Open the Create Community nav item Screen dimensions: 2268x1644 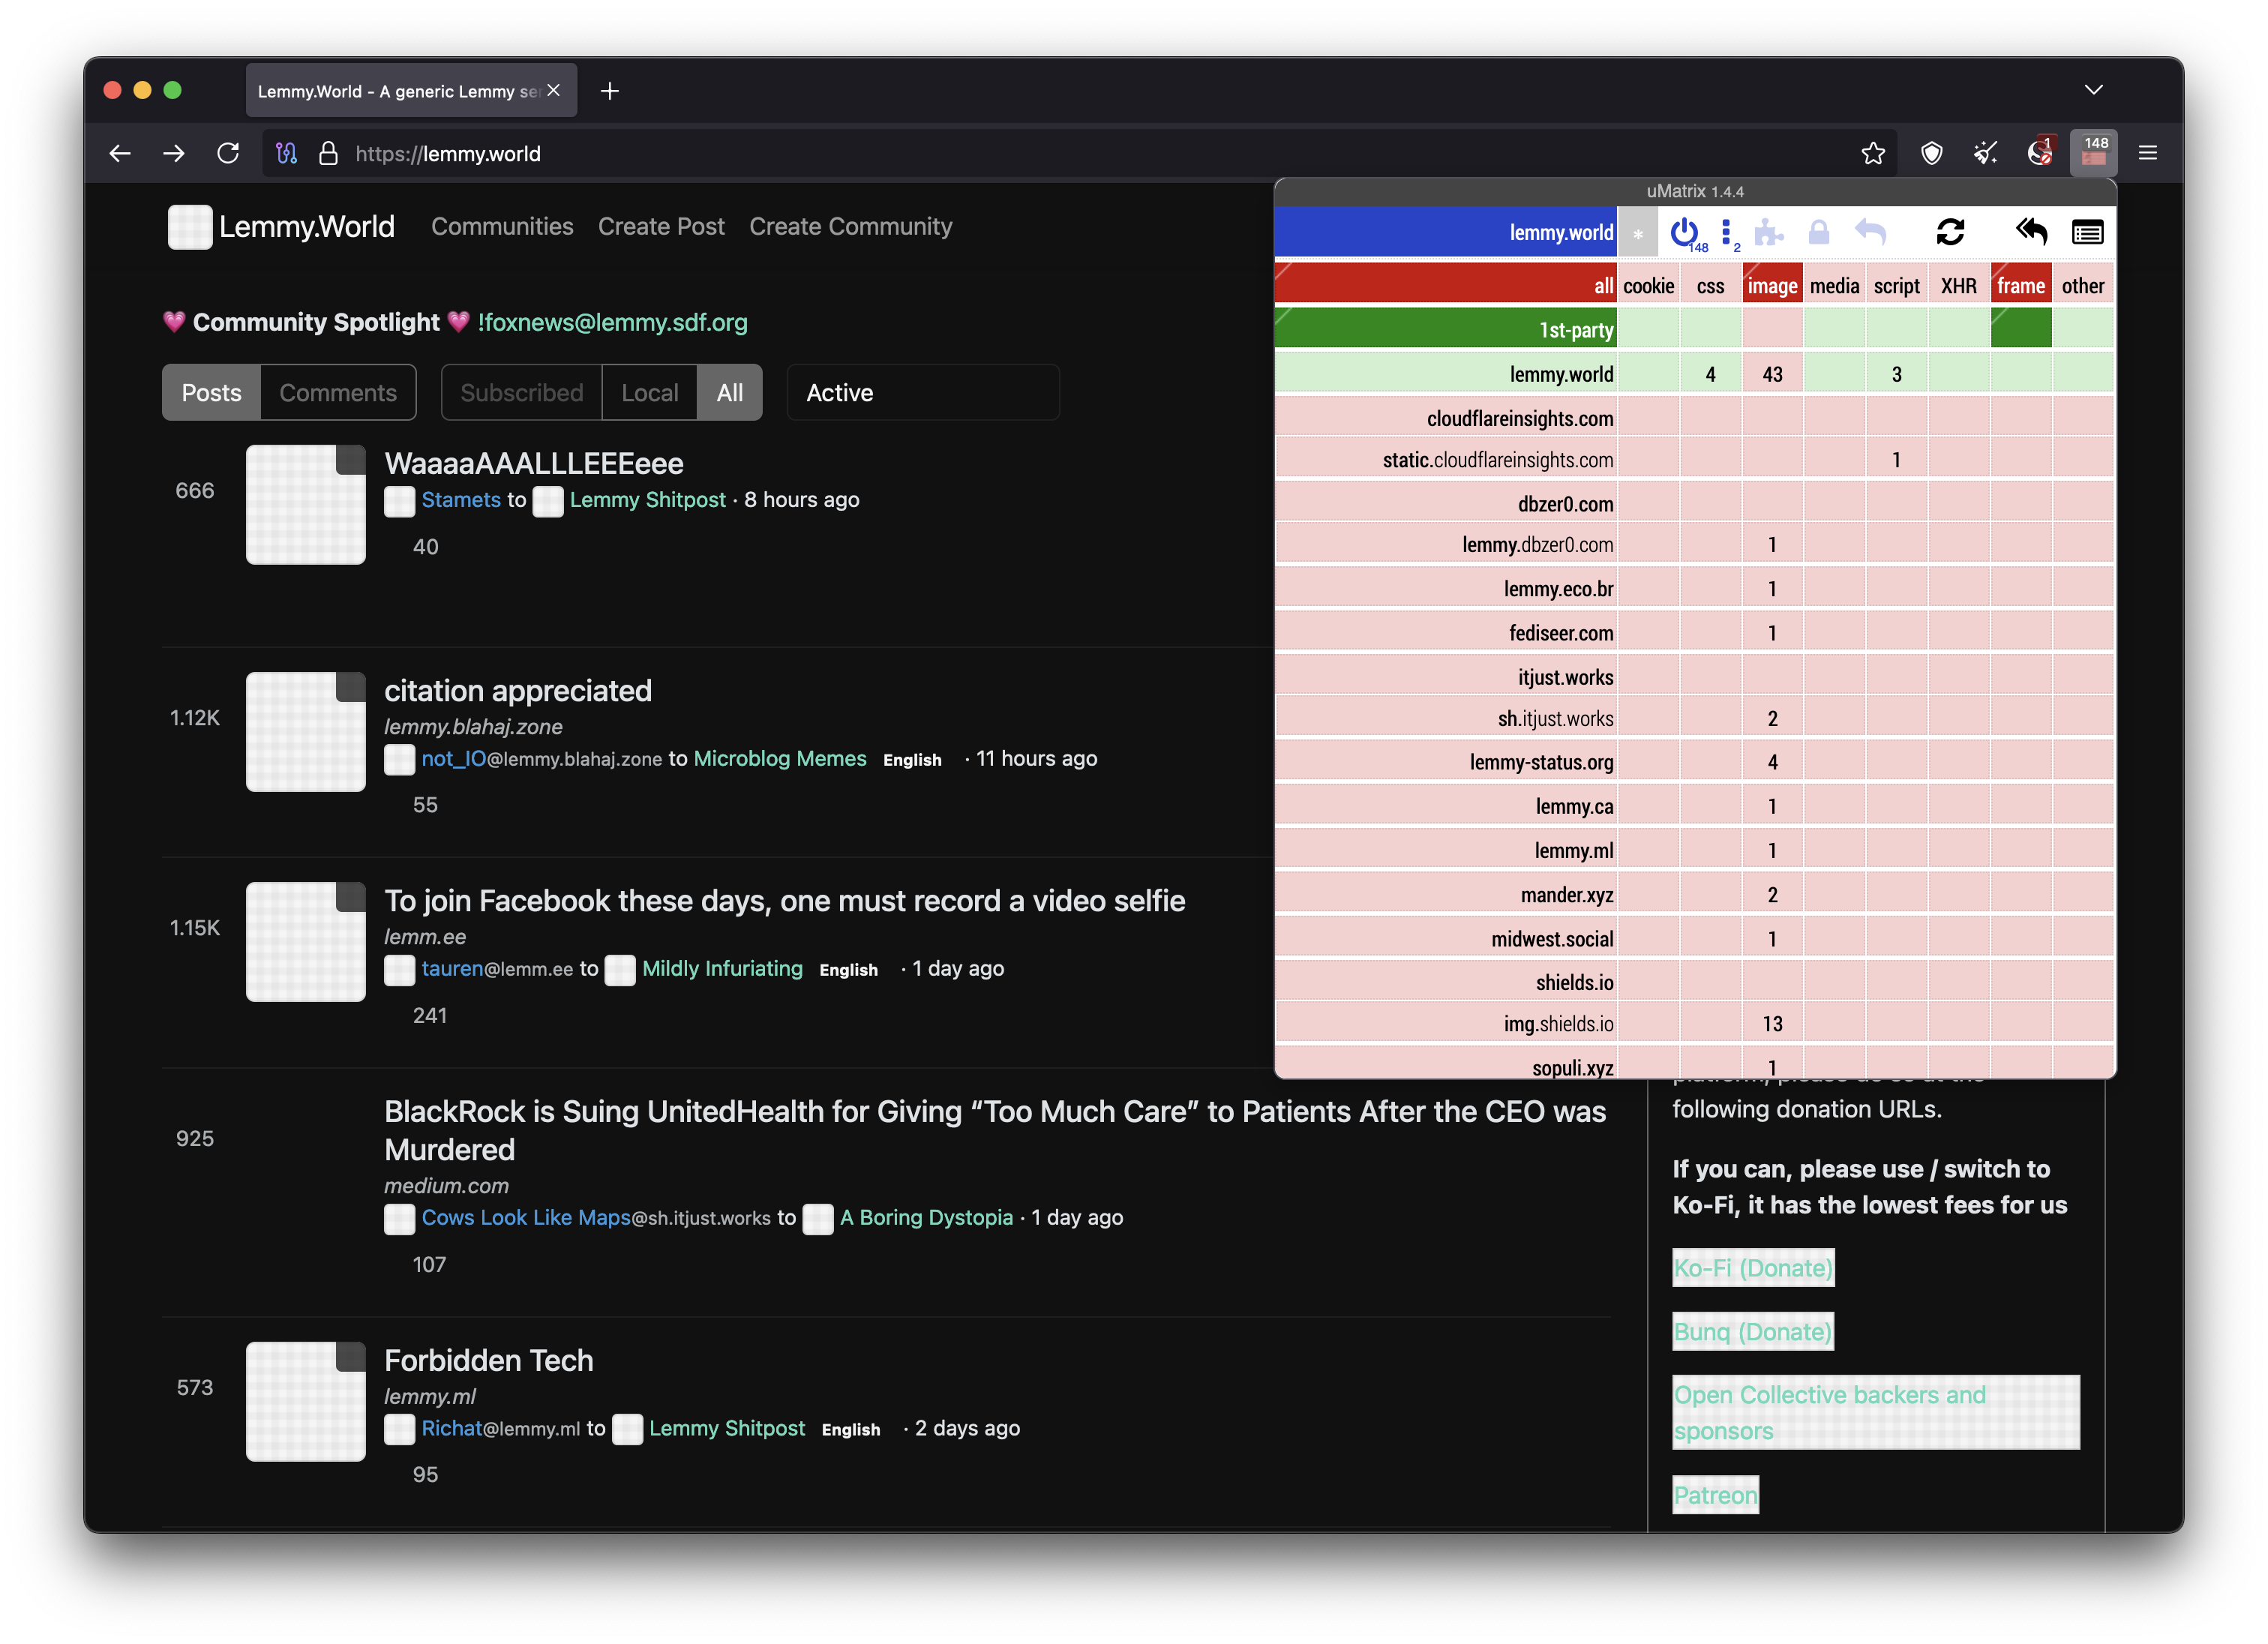[x=851, y=227]
